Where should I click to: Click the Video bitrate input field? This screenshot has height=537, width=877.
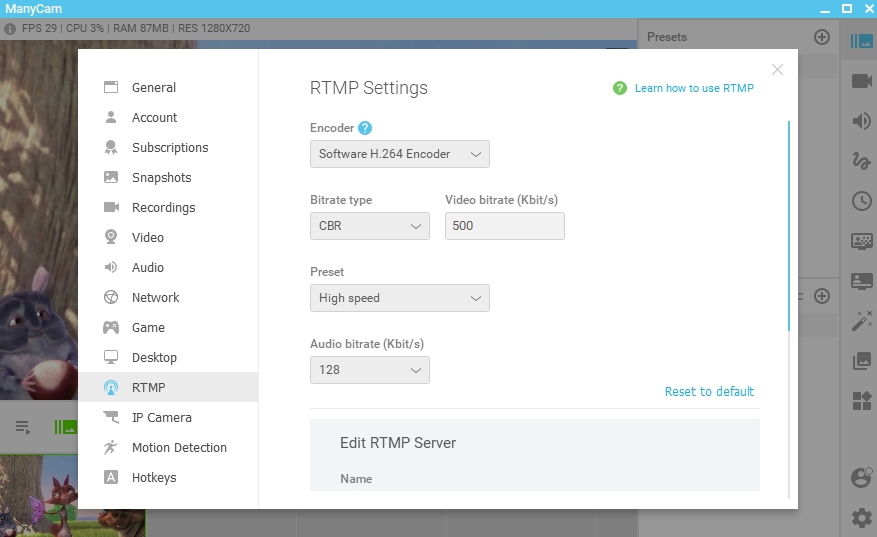tap(504, 226)
